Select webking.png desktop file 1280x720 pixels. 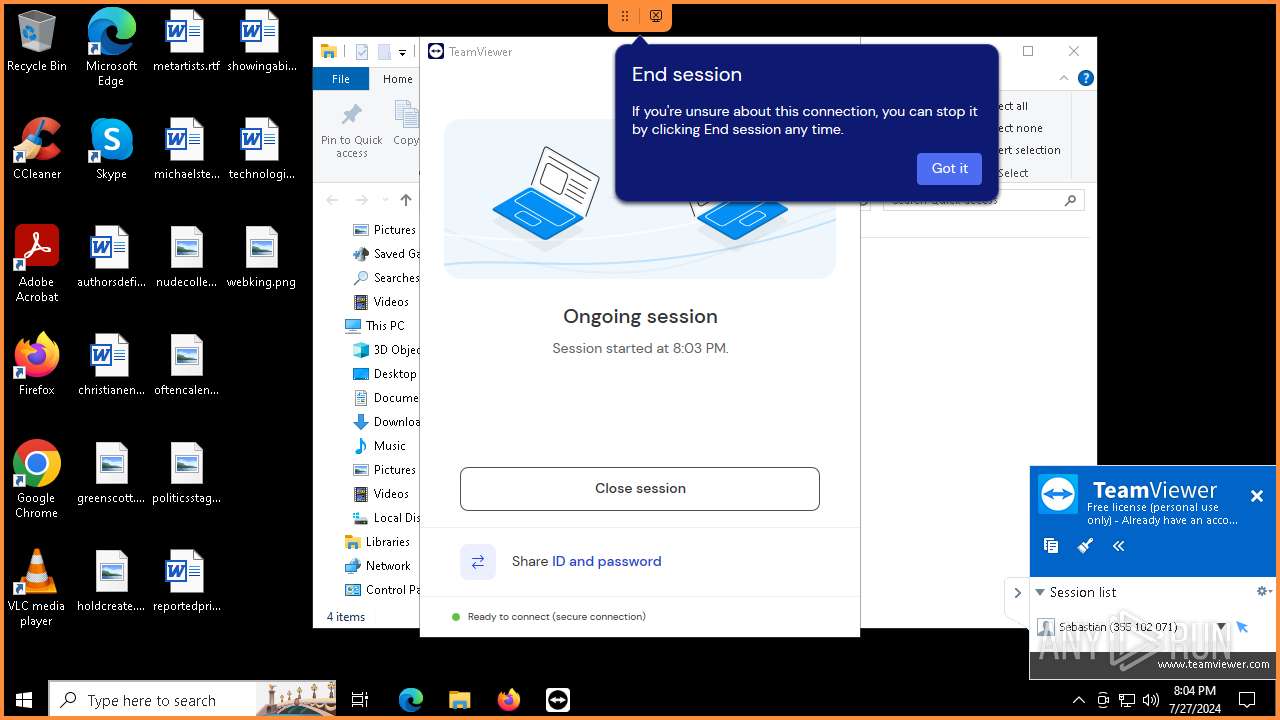pyautogui.click(x=261, y=257)
